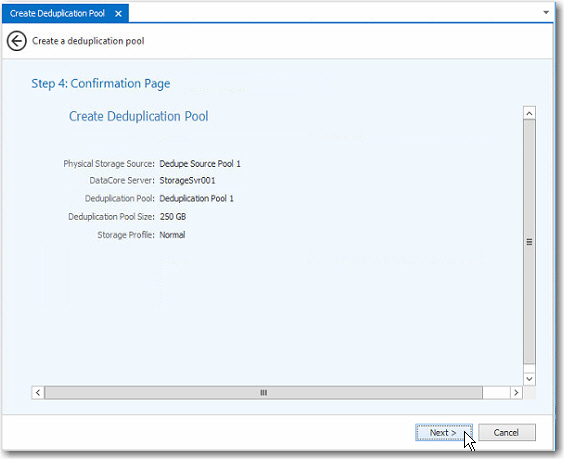Cancel the deduplication pool wizard
564x459 pixels.
[506, 432]
